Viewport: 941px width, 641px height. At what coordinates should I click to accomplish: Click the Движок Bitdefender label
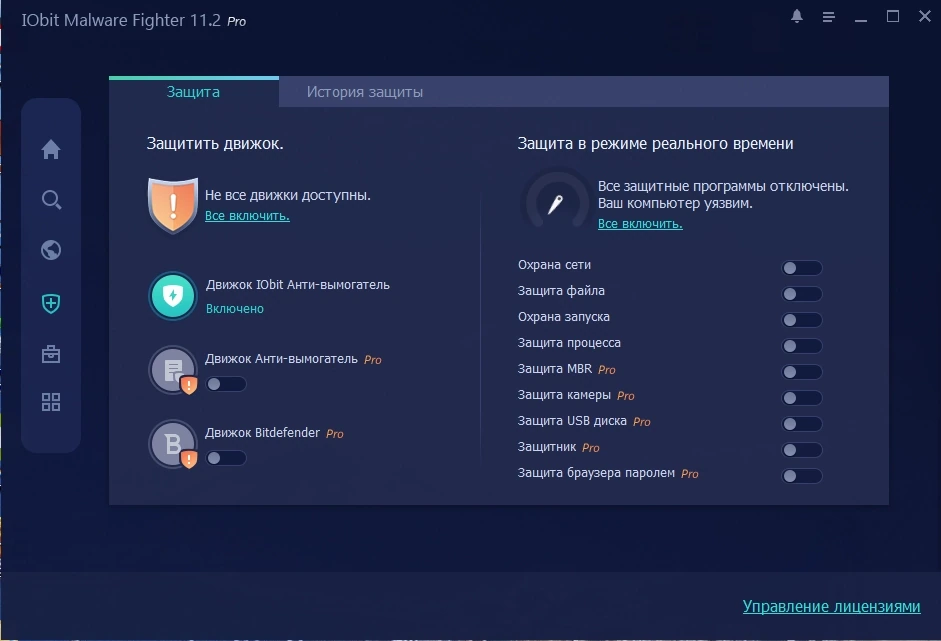(x=262, y=433)
